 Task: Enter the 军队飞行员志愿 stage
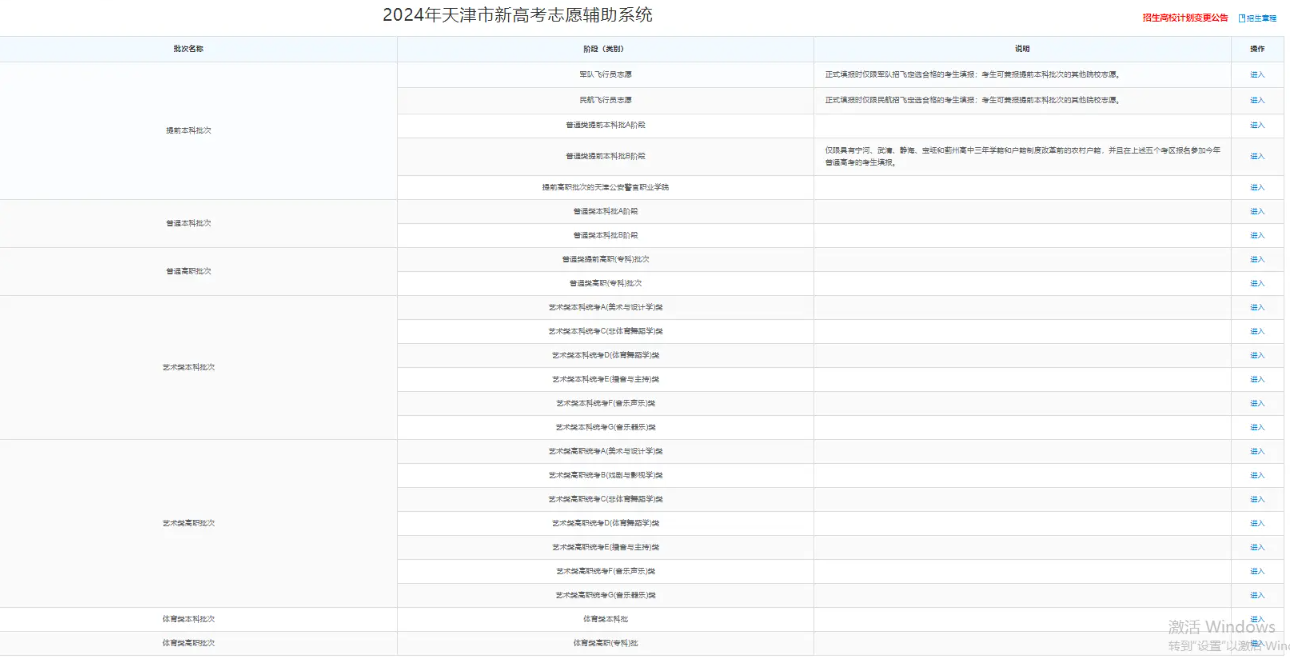1258,73
